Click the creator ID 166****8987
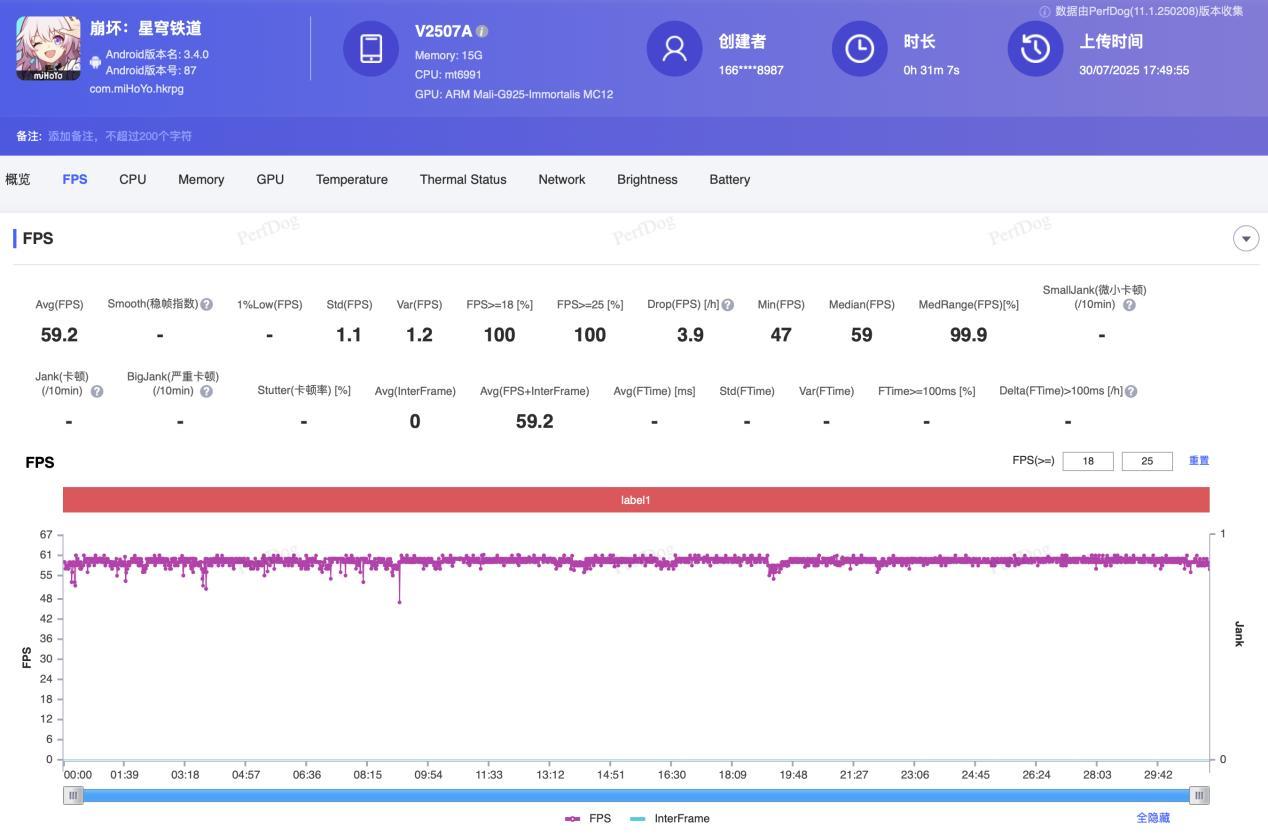Viewport: 1268px width, 835px height. [x=751, y=70]
